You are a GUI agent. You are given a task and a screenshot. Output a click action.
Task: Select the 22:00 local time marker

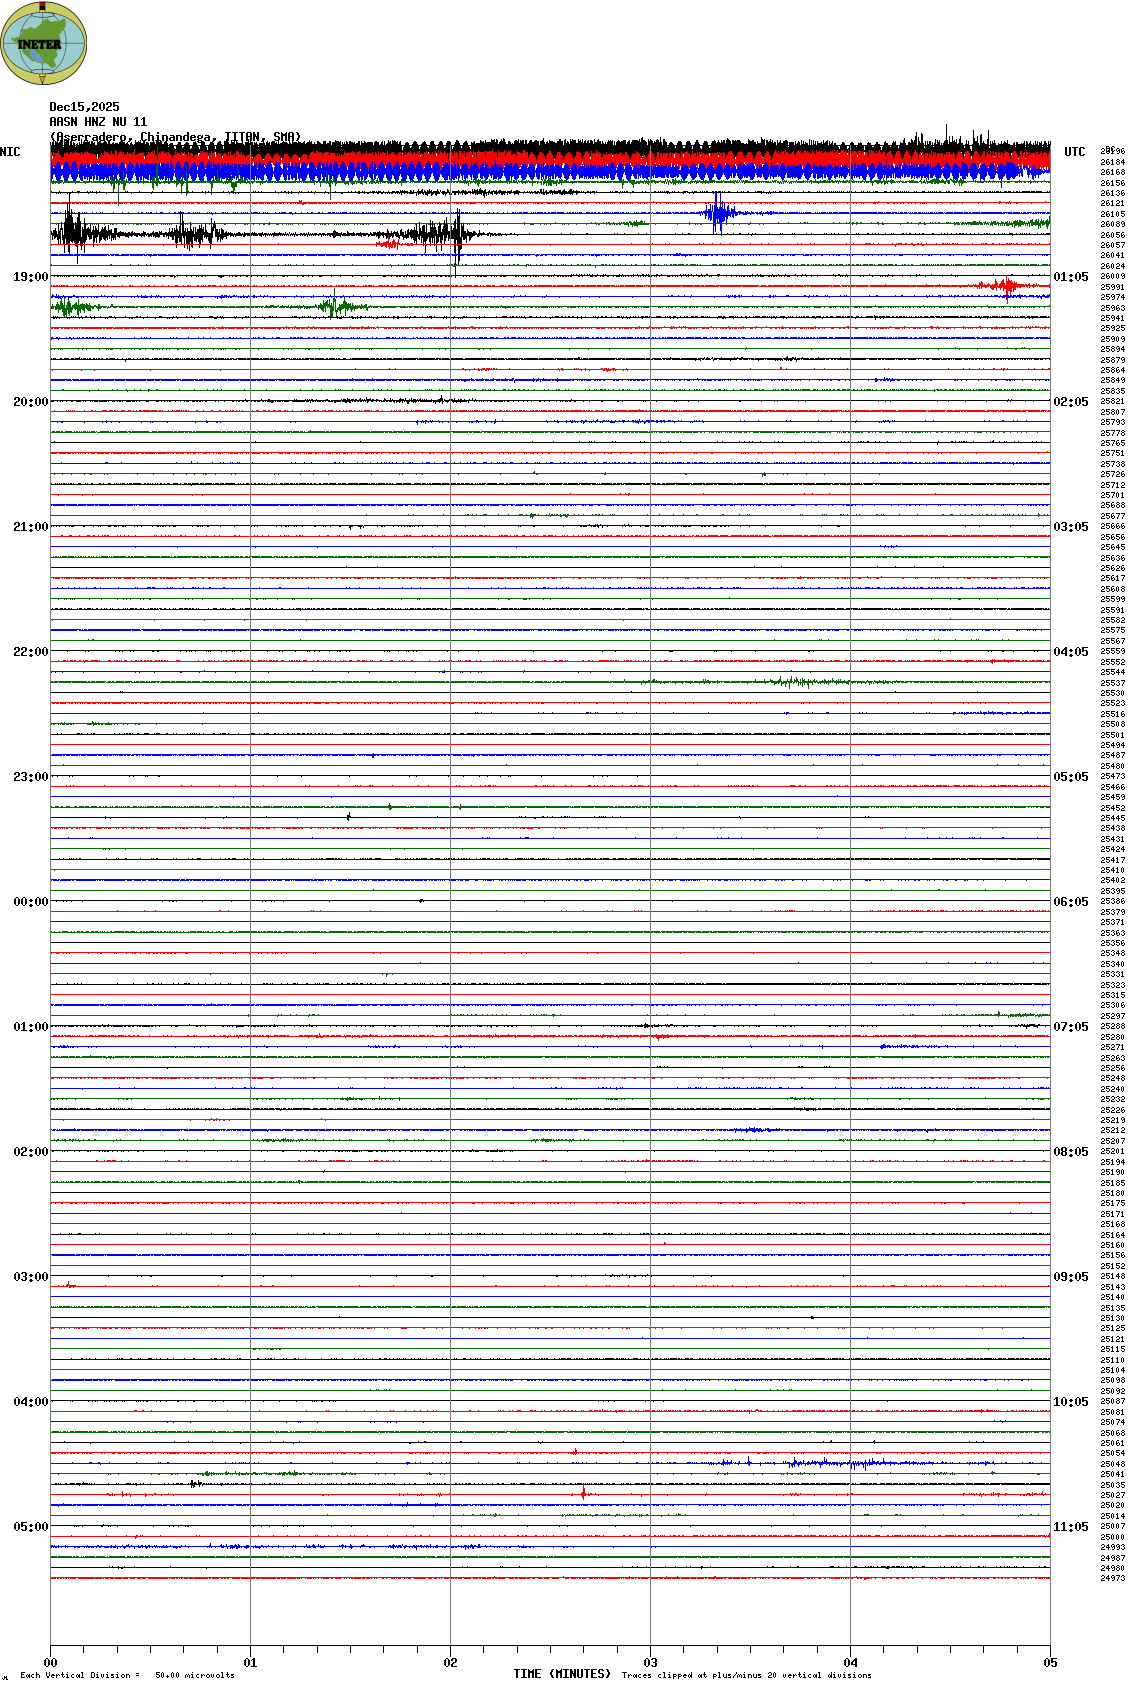[x=30, y=652]
